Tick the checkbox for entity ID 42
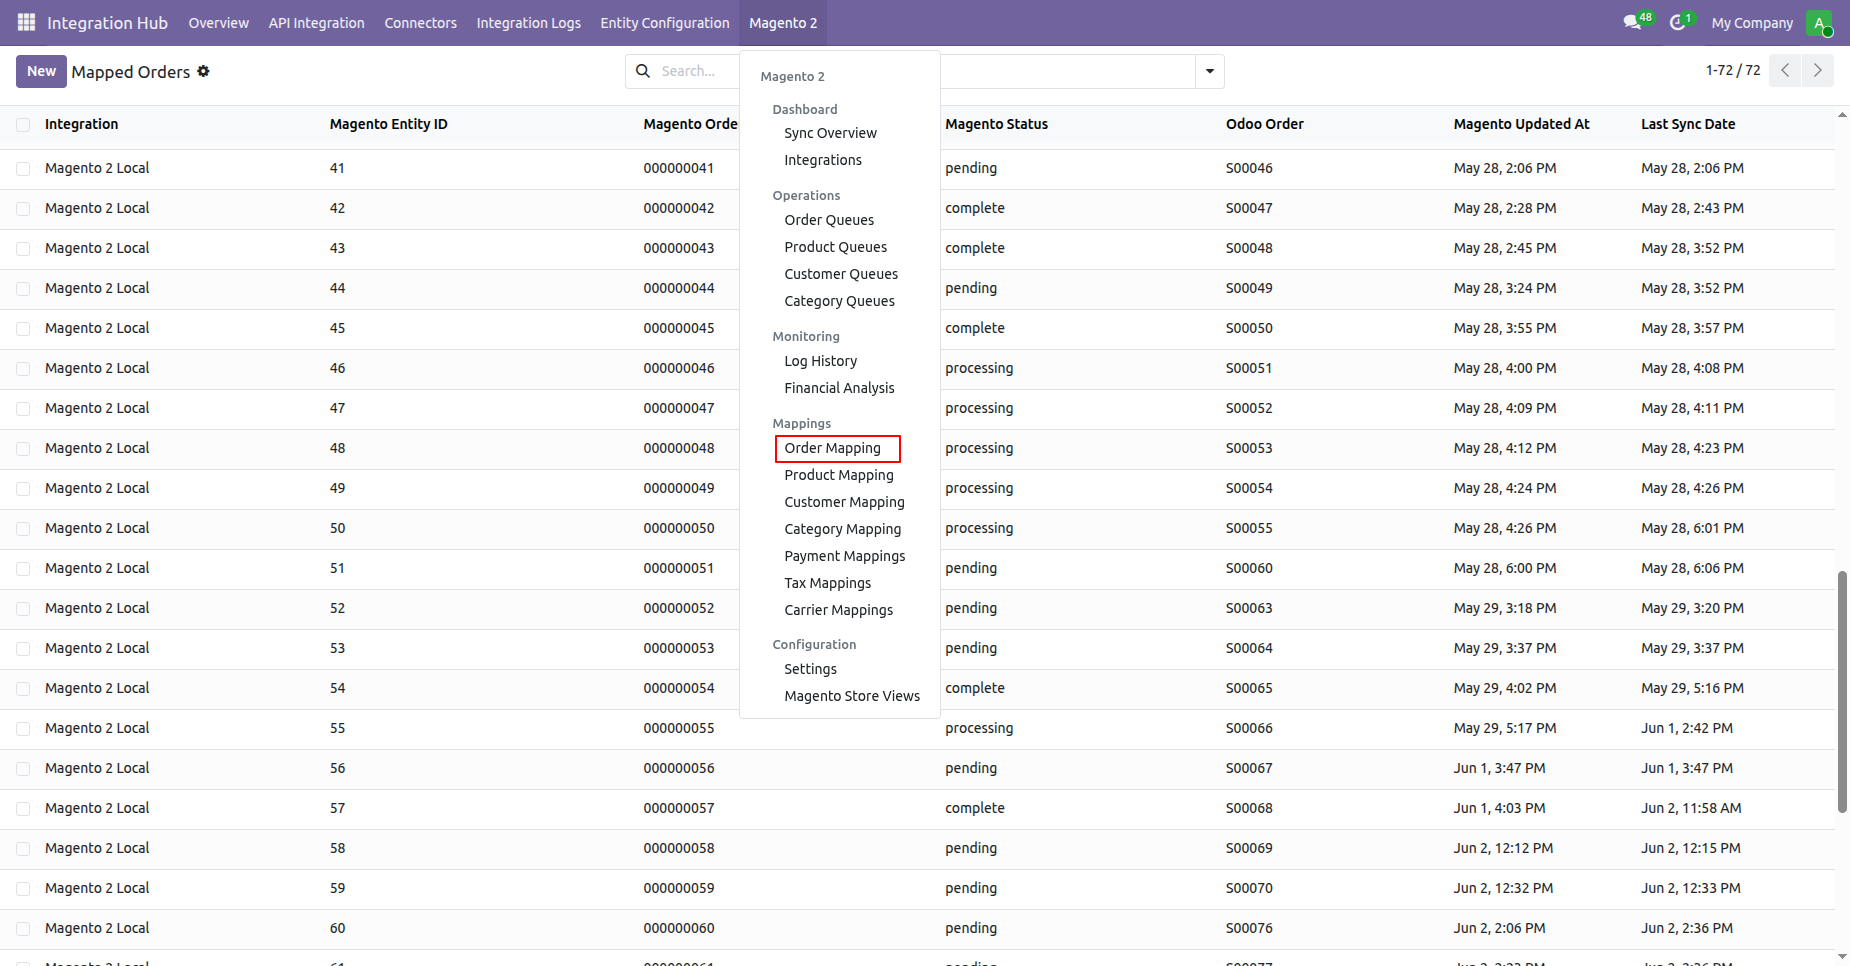 23,209
